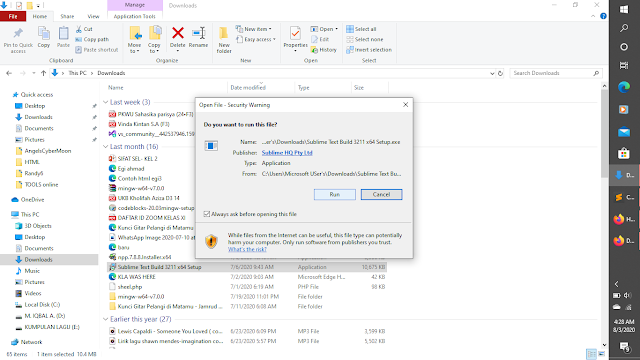Collapse Earlier this year group
640x360 pixels.
click(106, 319)
